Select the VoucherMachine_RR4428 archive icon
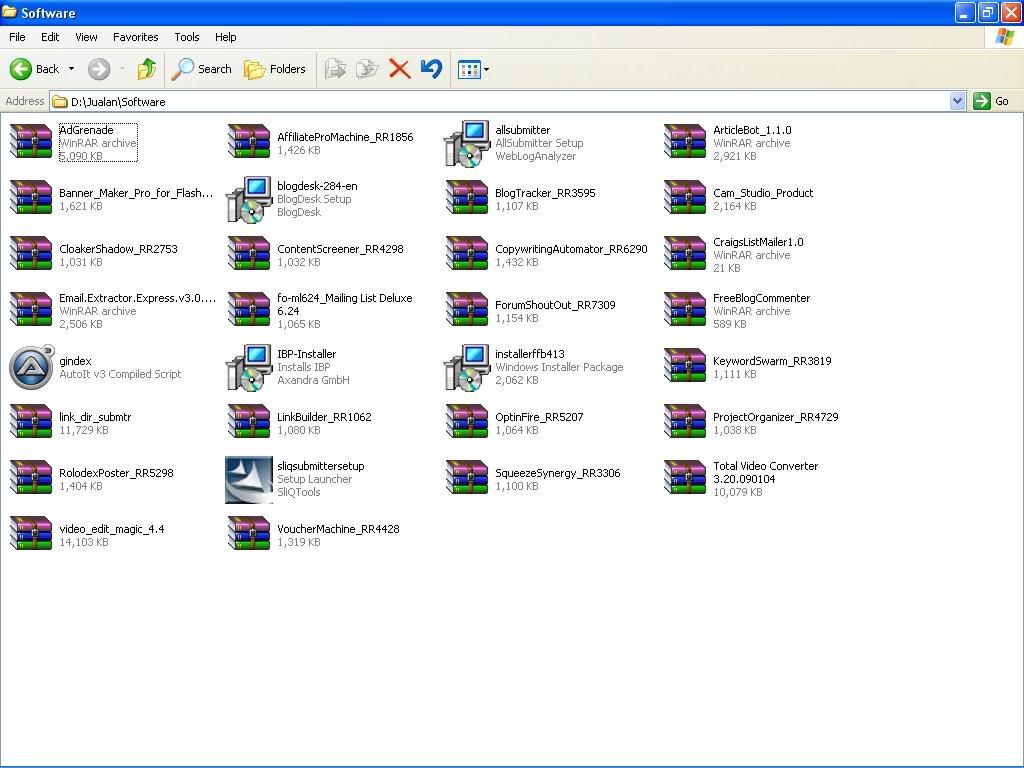 (249, 534)
